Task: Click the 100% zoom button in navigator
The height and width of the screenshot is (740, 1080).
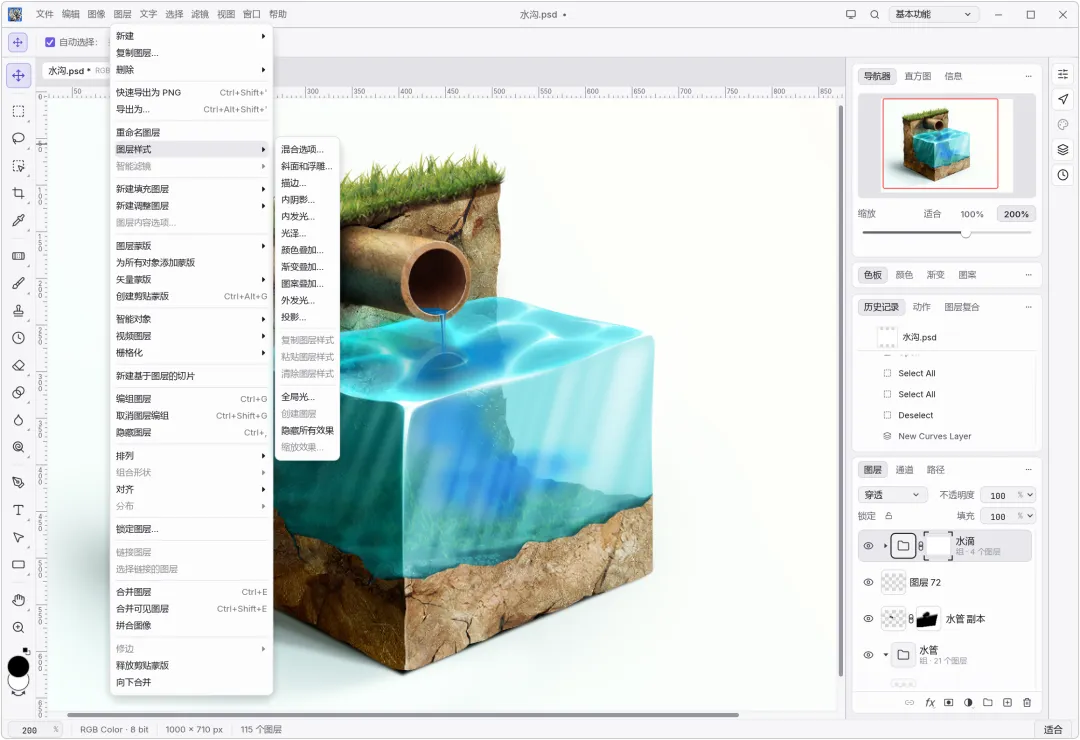Action: [x=971, y=214]
